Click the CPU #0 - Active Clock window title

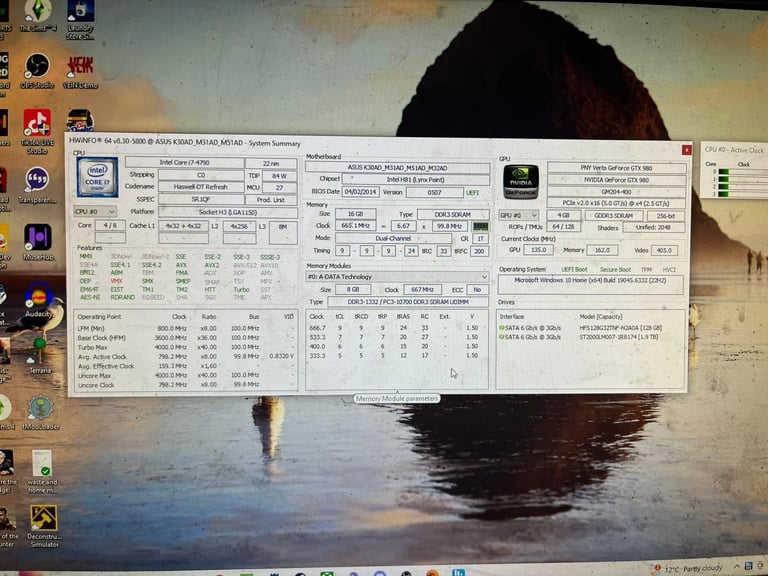click(734, 150)
